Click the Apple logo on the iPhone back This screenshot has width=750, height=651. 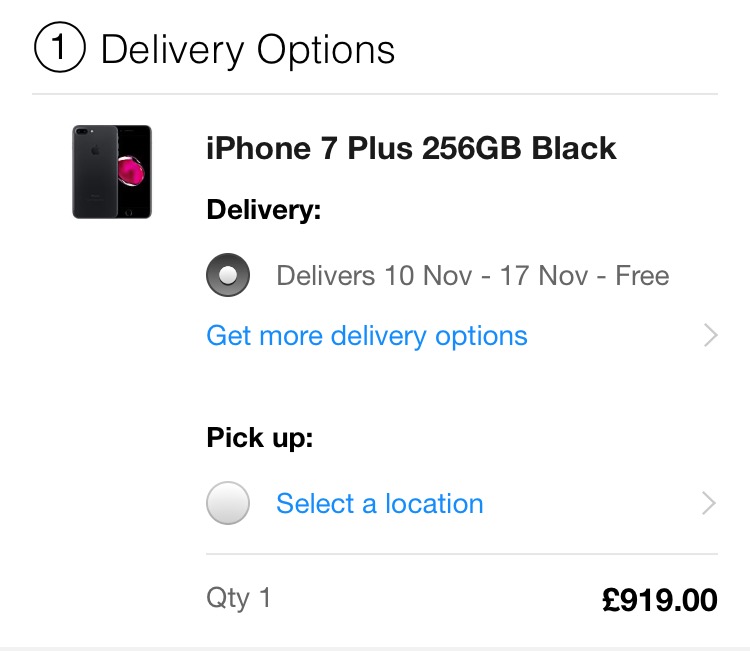[95, 151]
